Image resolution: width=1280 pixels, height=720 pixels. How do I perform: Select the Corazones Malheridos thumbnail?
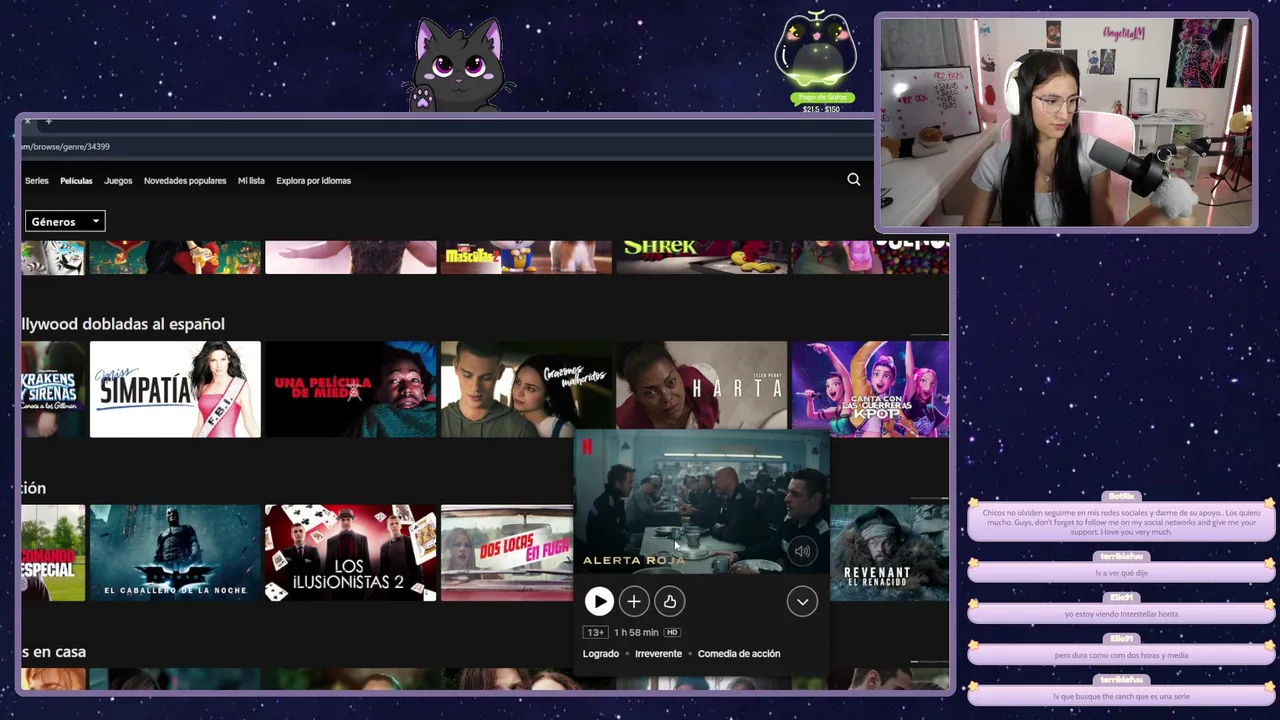point(526,389)
